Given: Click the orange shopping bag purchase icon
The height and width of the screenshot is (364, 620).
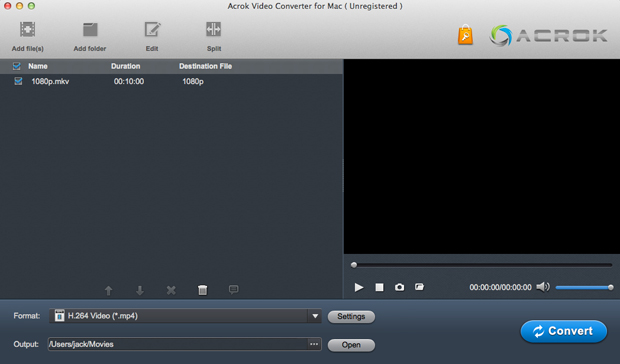Looking at the screenshot, I should 465,35.
